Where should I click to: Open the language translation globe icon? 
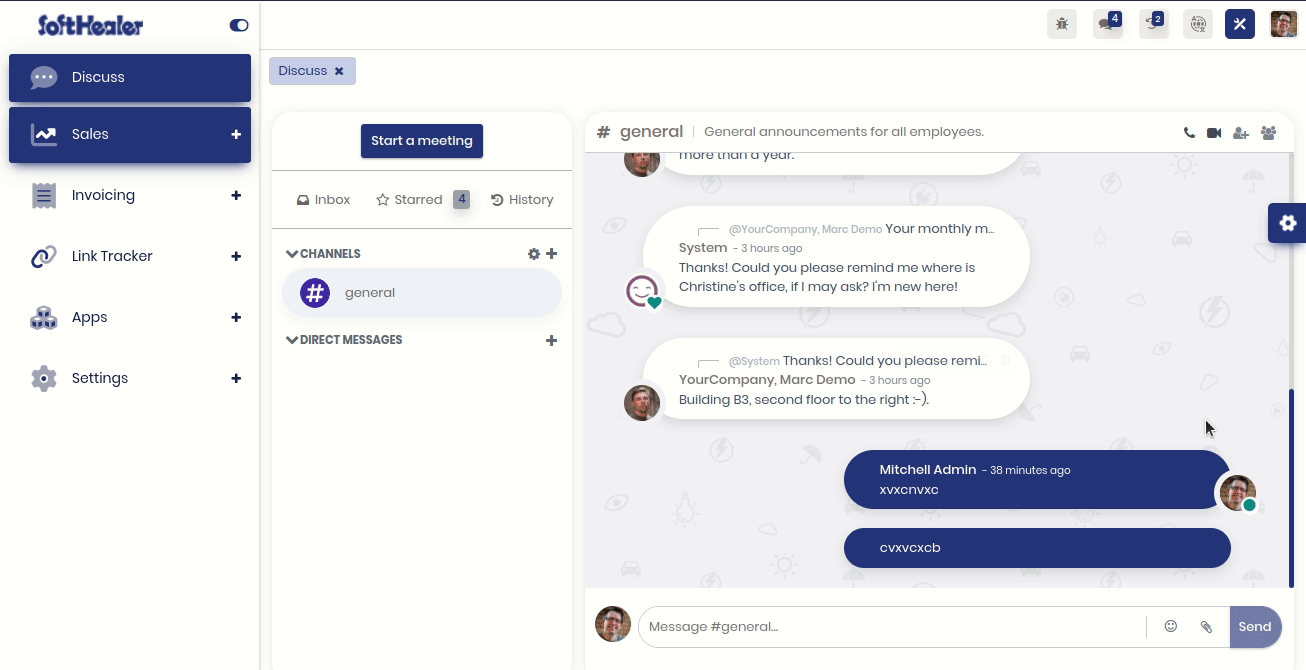pos(1198,24)
